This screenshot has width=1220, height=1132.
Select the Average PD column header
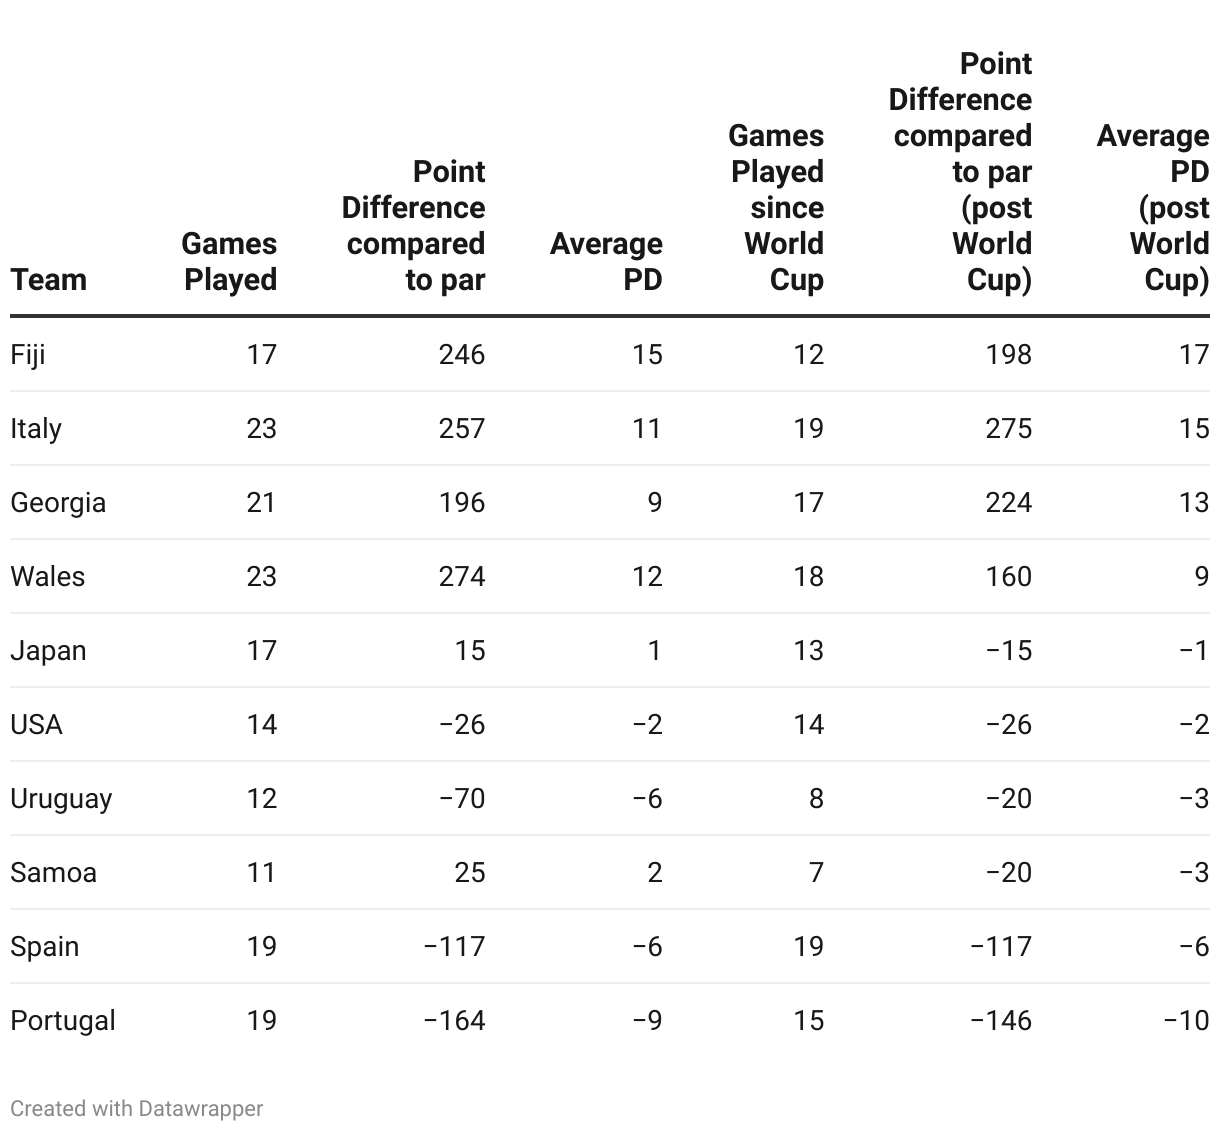(606, 261)
